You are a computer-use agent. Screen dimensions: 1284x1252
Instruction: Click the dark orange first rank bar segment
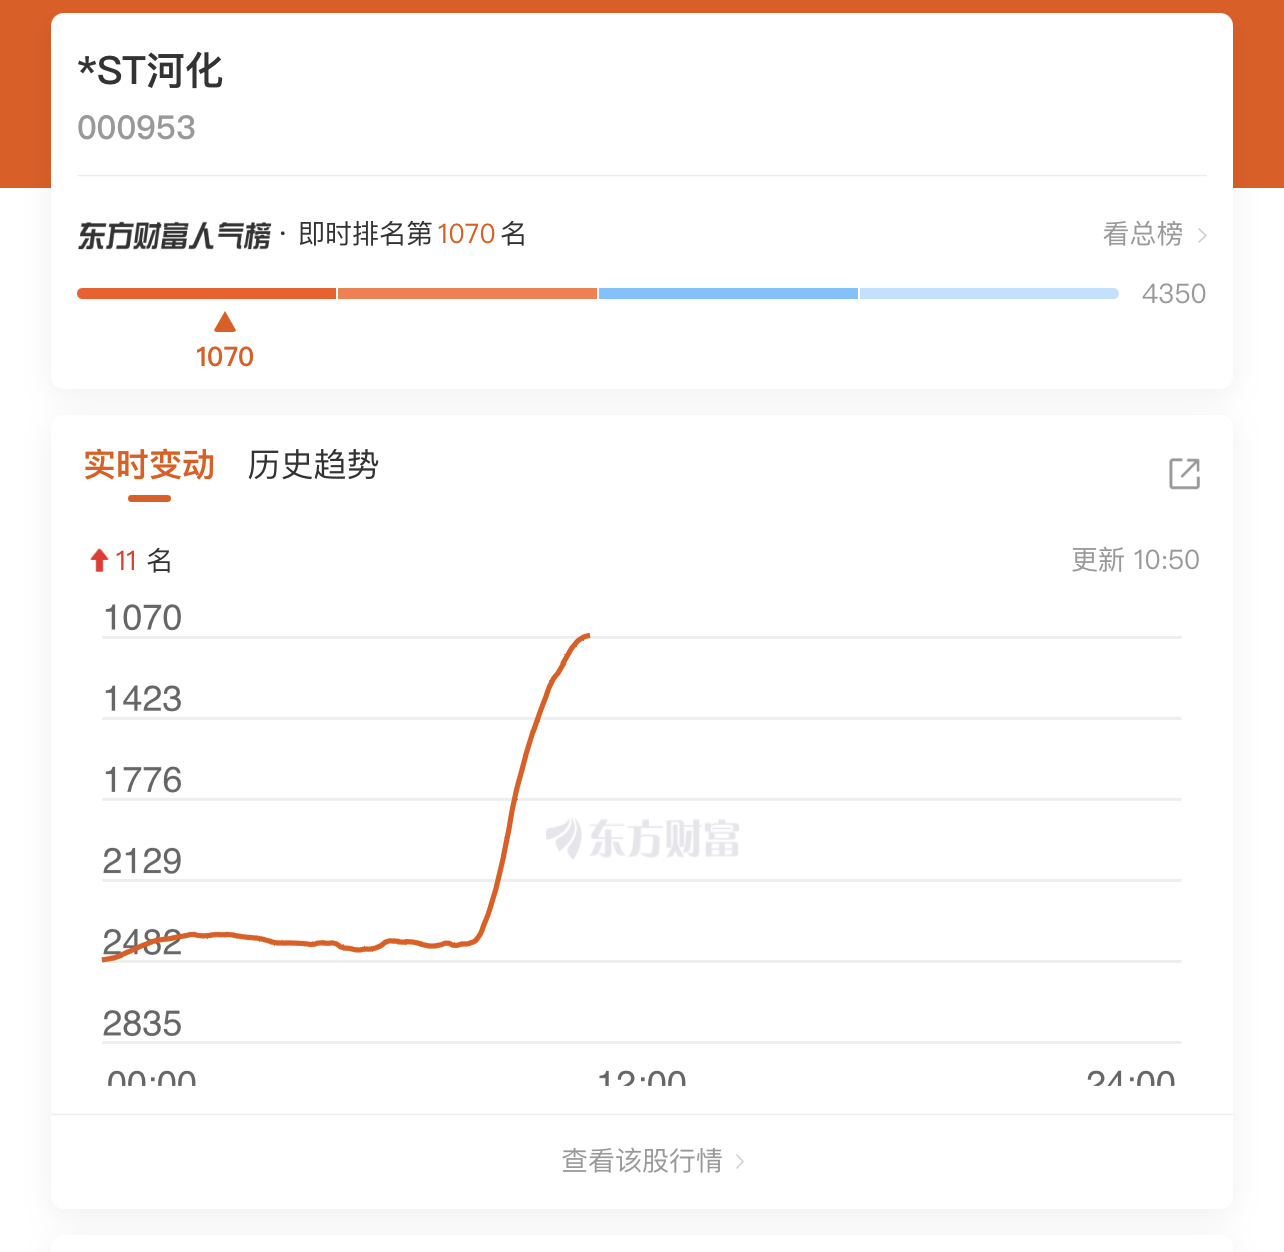click(206, 293)
